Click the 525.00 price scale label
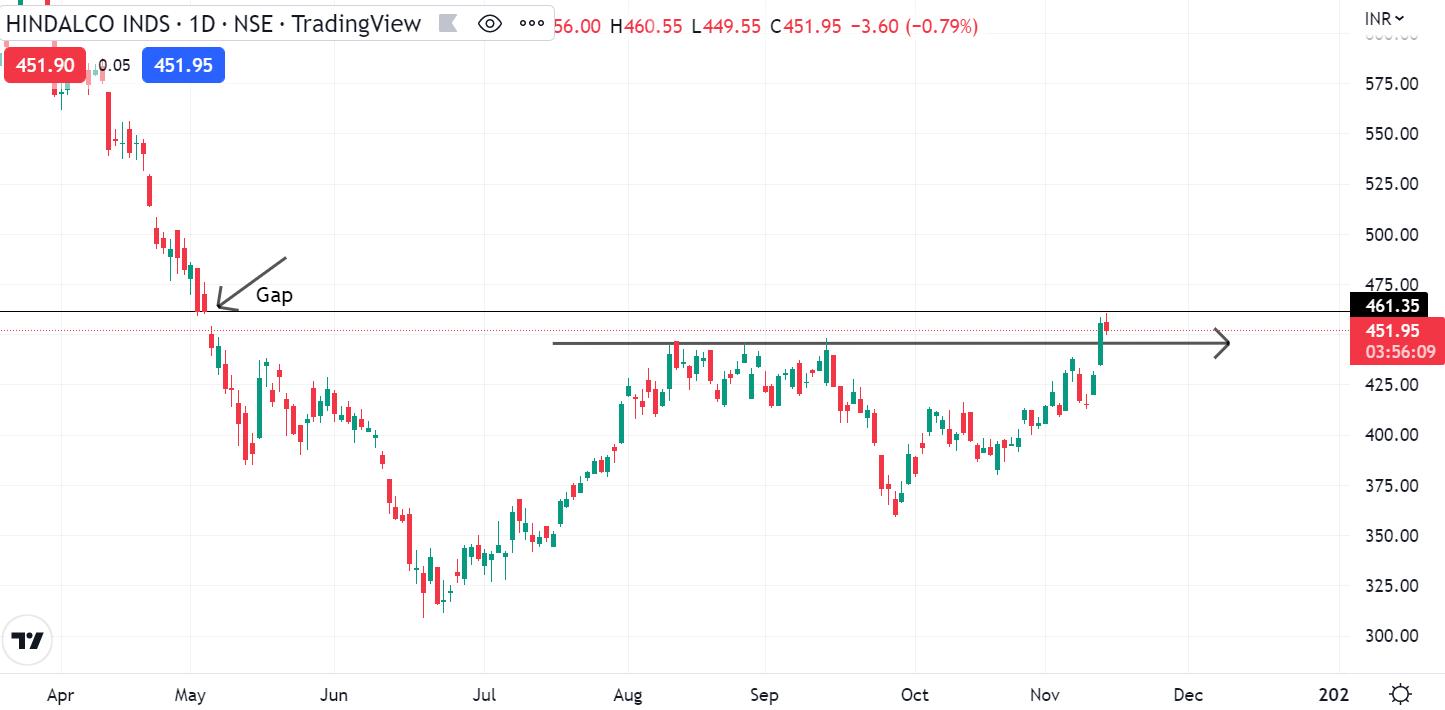1445x710 pixels. point(1391,183)
